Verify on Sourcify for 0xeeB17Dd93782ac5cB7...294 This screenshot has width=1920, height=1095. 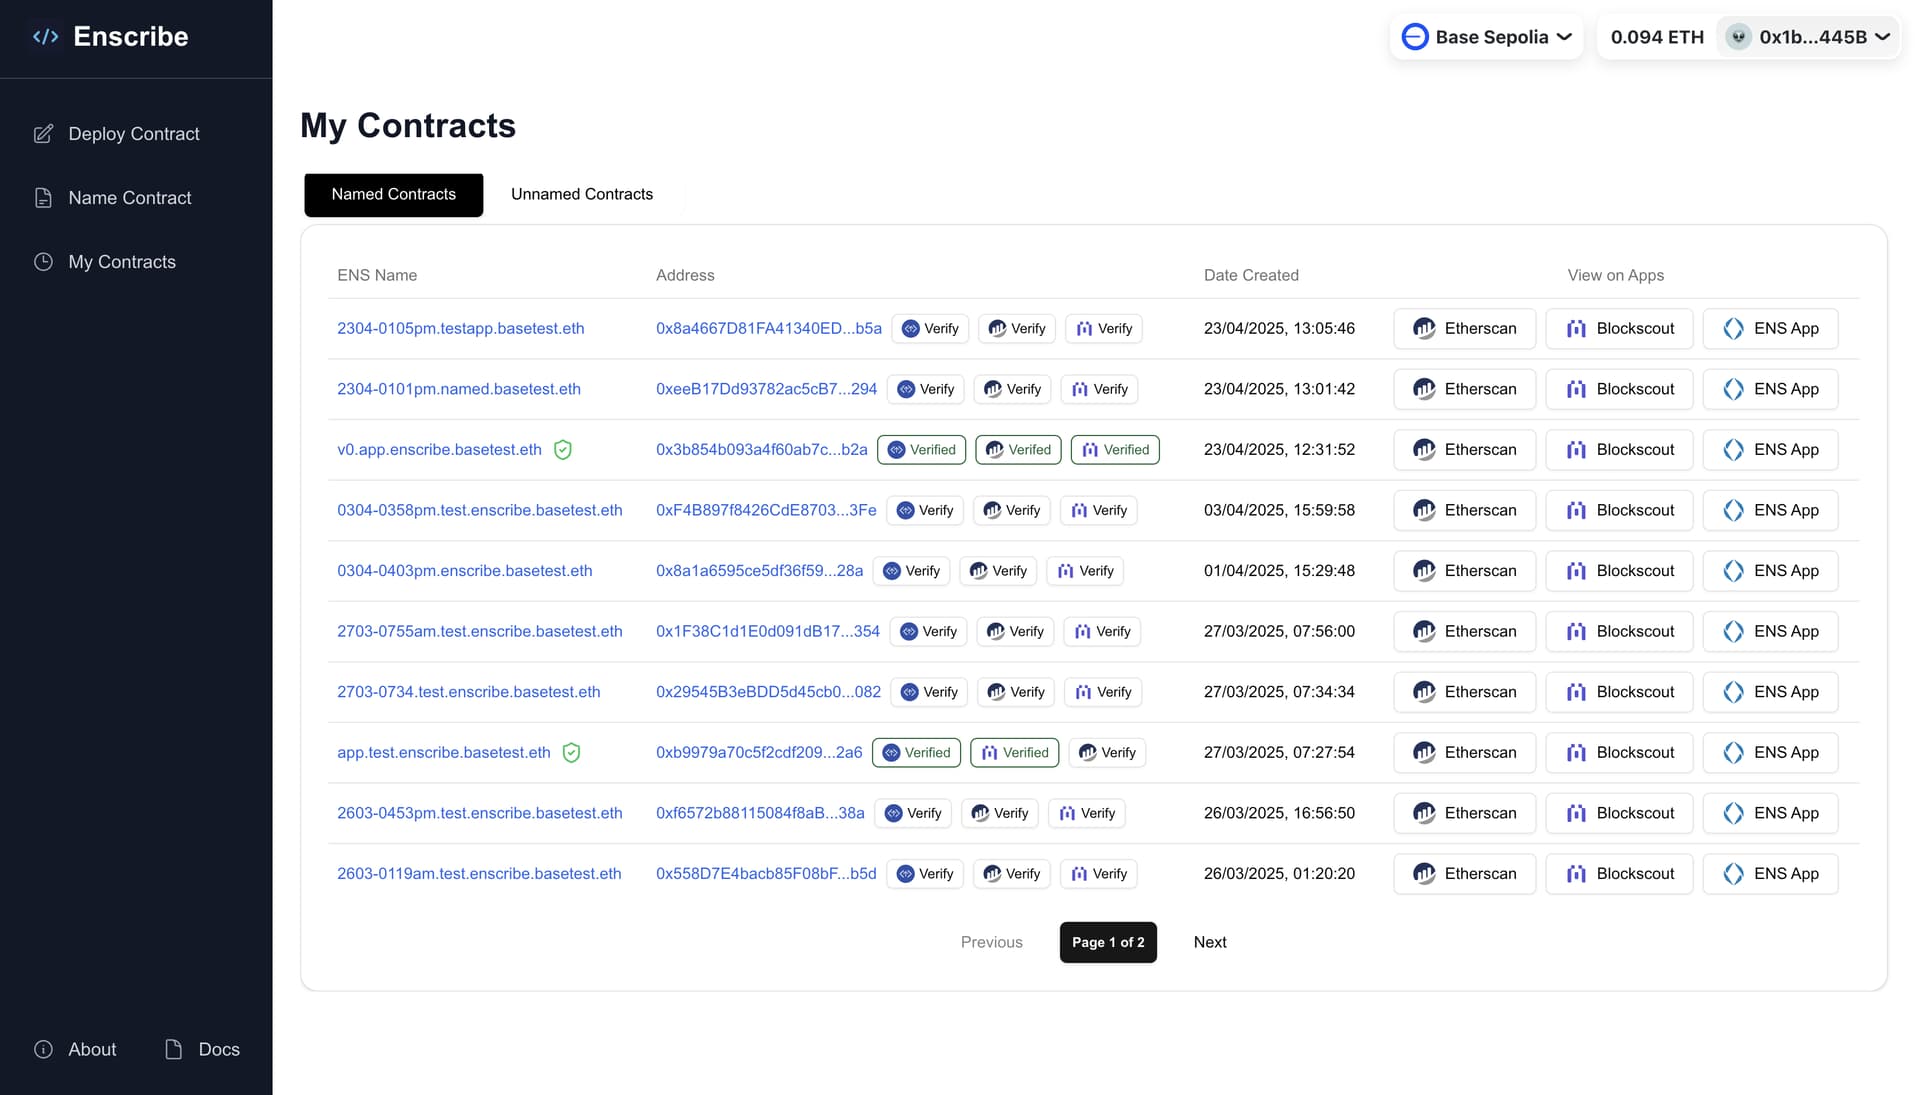pos(926,389)
